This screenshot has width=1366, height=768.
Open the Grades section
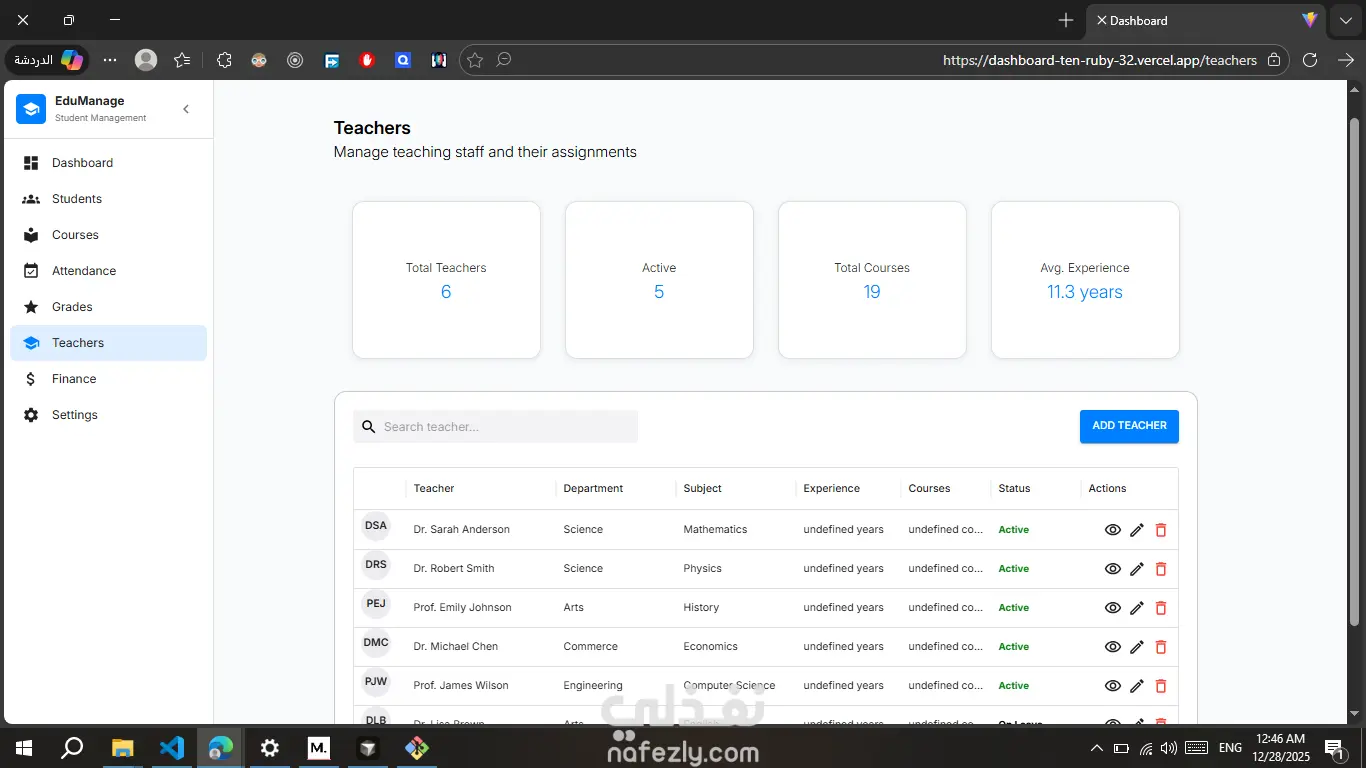point(108,307)
